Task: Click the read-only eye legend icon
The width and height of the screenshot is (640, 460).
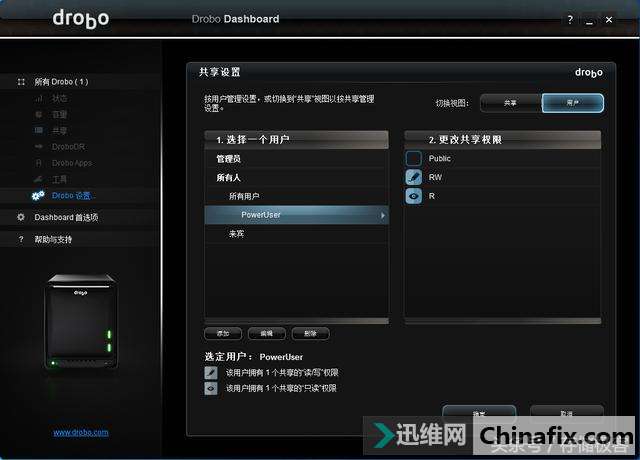Action: coord(211,388)
